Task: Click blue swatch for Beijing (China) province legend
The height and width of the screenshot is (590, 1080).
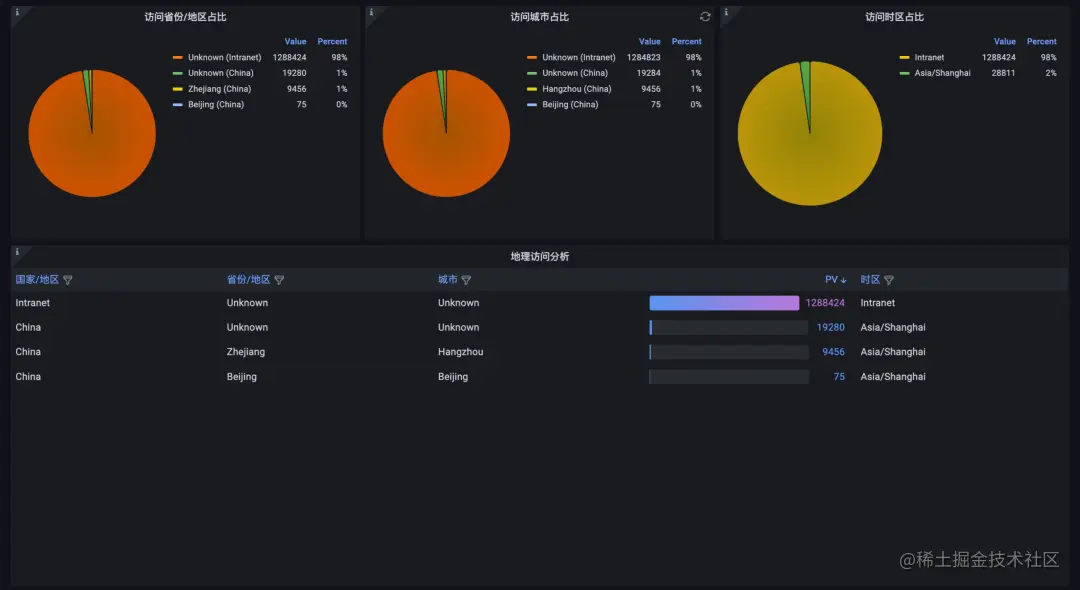Action: [178, 105]
